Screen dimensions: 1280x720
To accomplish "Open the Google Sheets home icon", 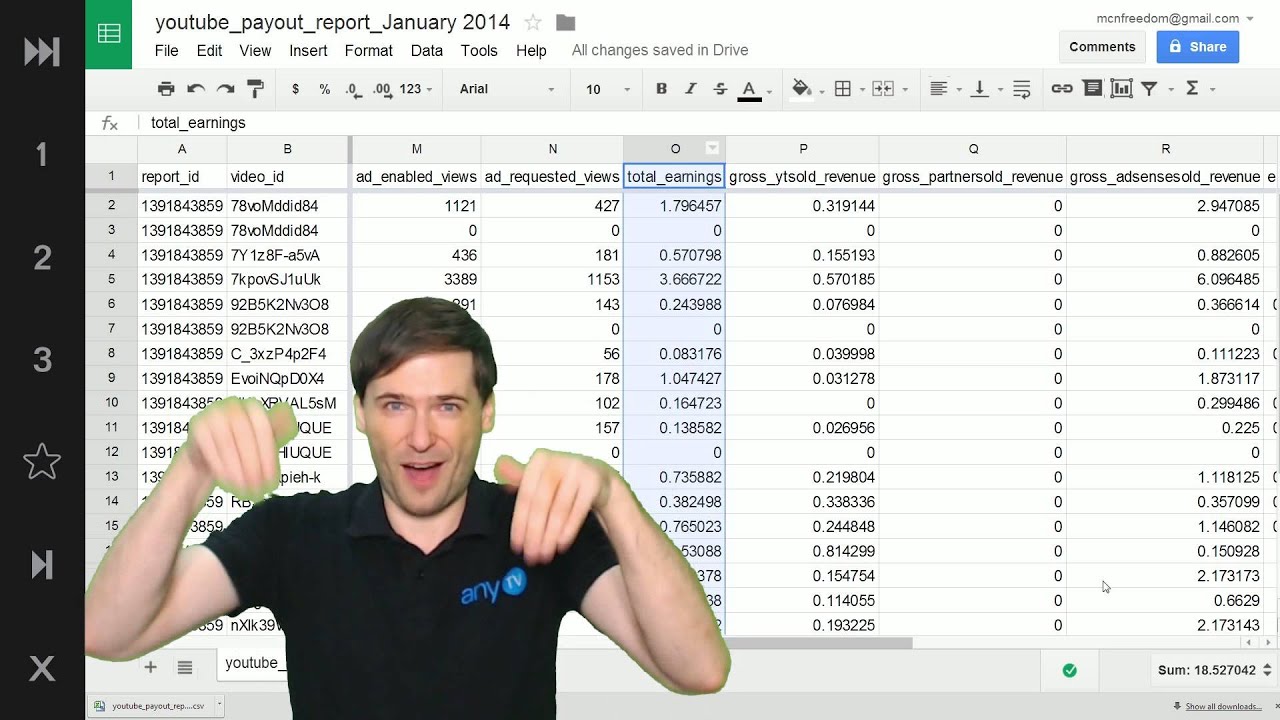I will click(x=109, y=35).
